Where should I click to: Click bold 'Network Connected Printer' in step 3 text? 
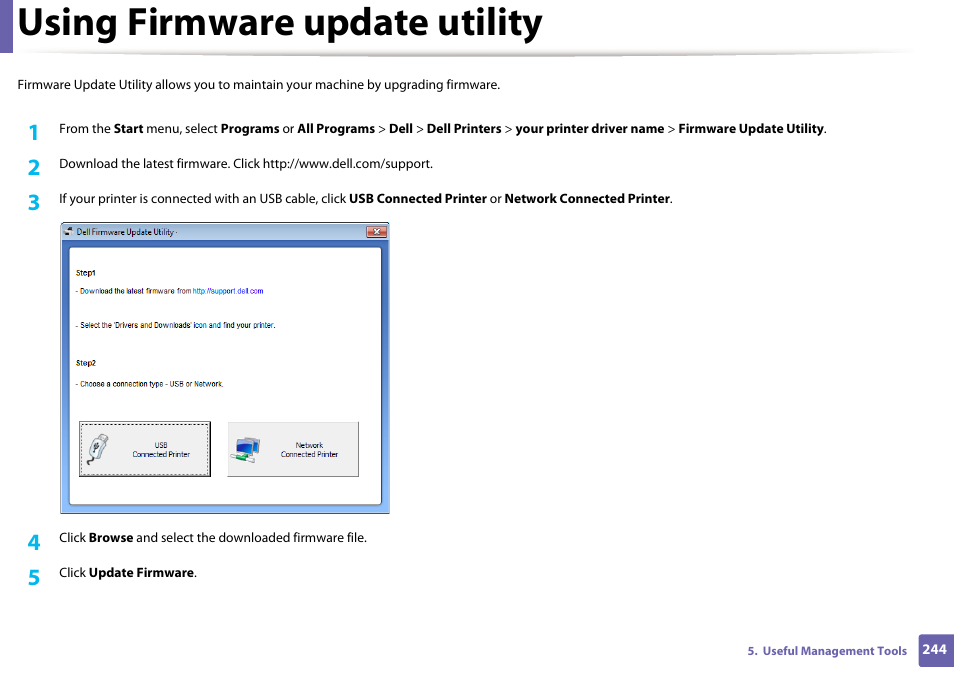587,199
